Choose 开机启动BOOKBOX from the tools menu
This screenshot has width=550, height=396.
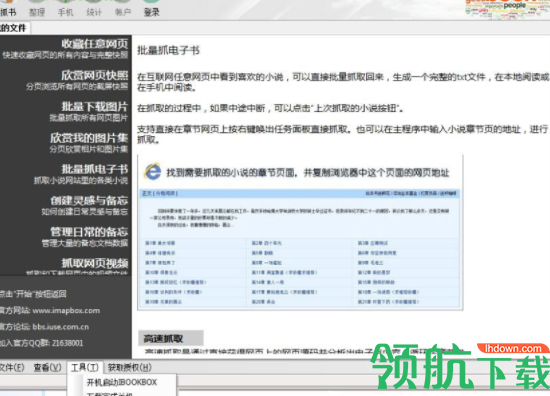(122, 382)
